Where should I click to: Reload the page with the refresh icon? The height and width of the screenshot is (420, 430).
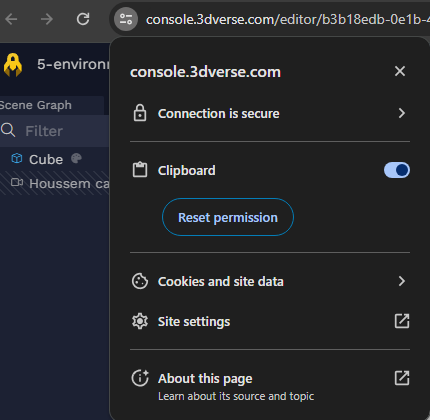[x=83, y=19]
